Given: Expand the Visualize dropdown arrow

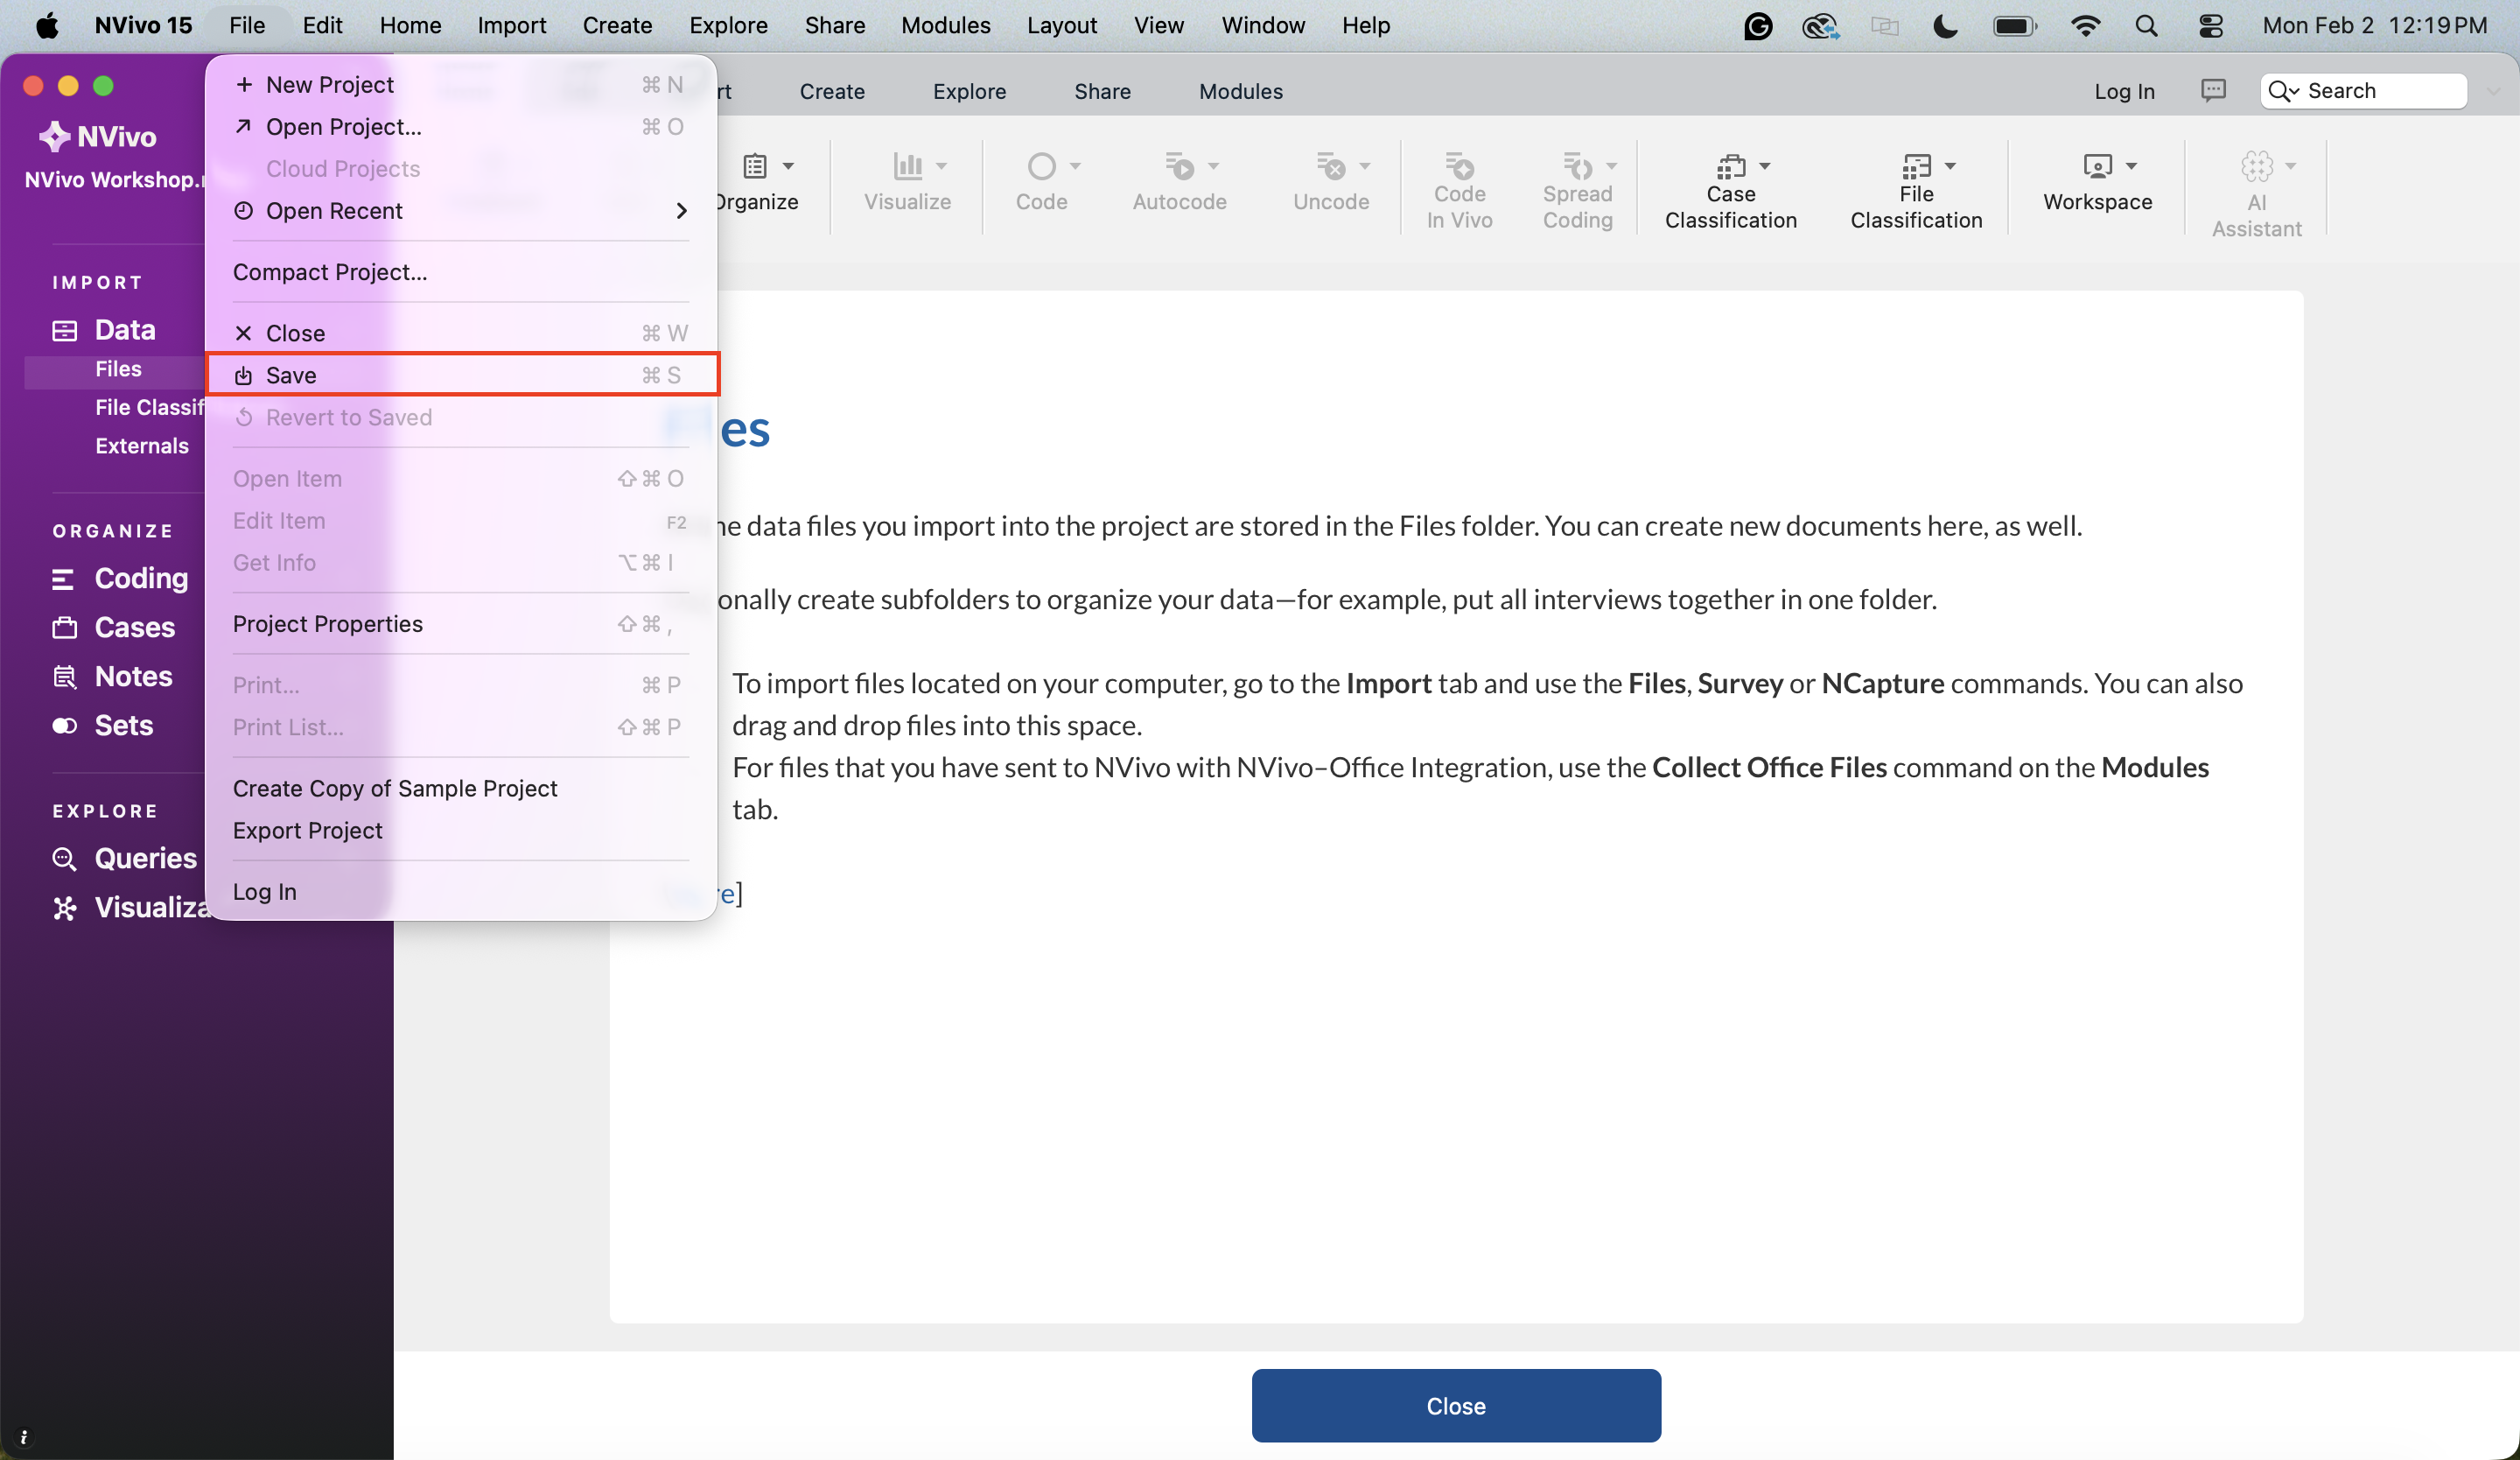Looking at the screenshot, I should click(x=941, y=166).
